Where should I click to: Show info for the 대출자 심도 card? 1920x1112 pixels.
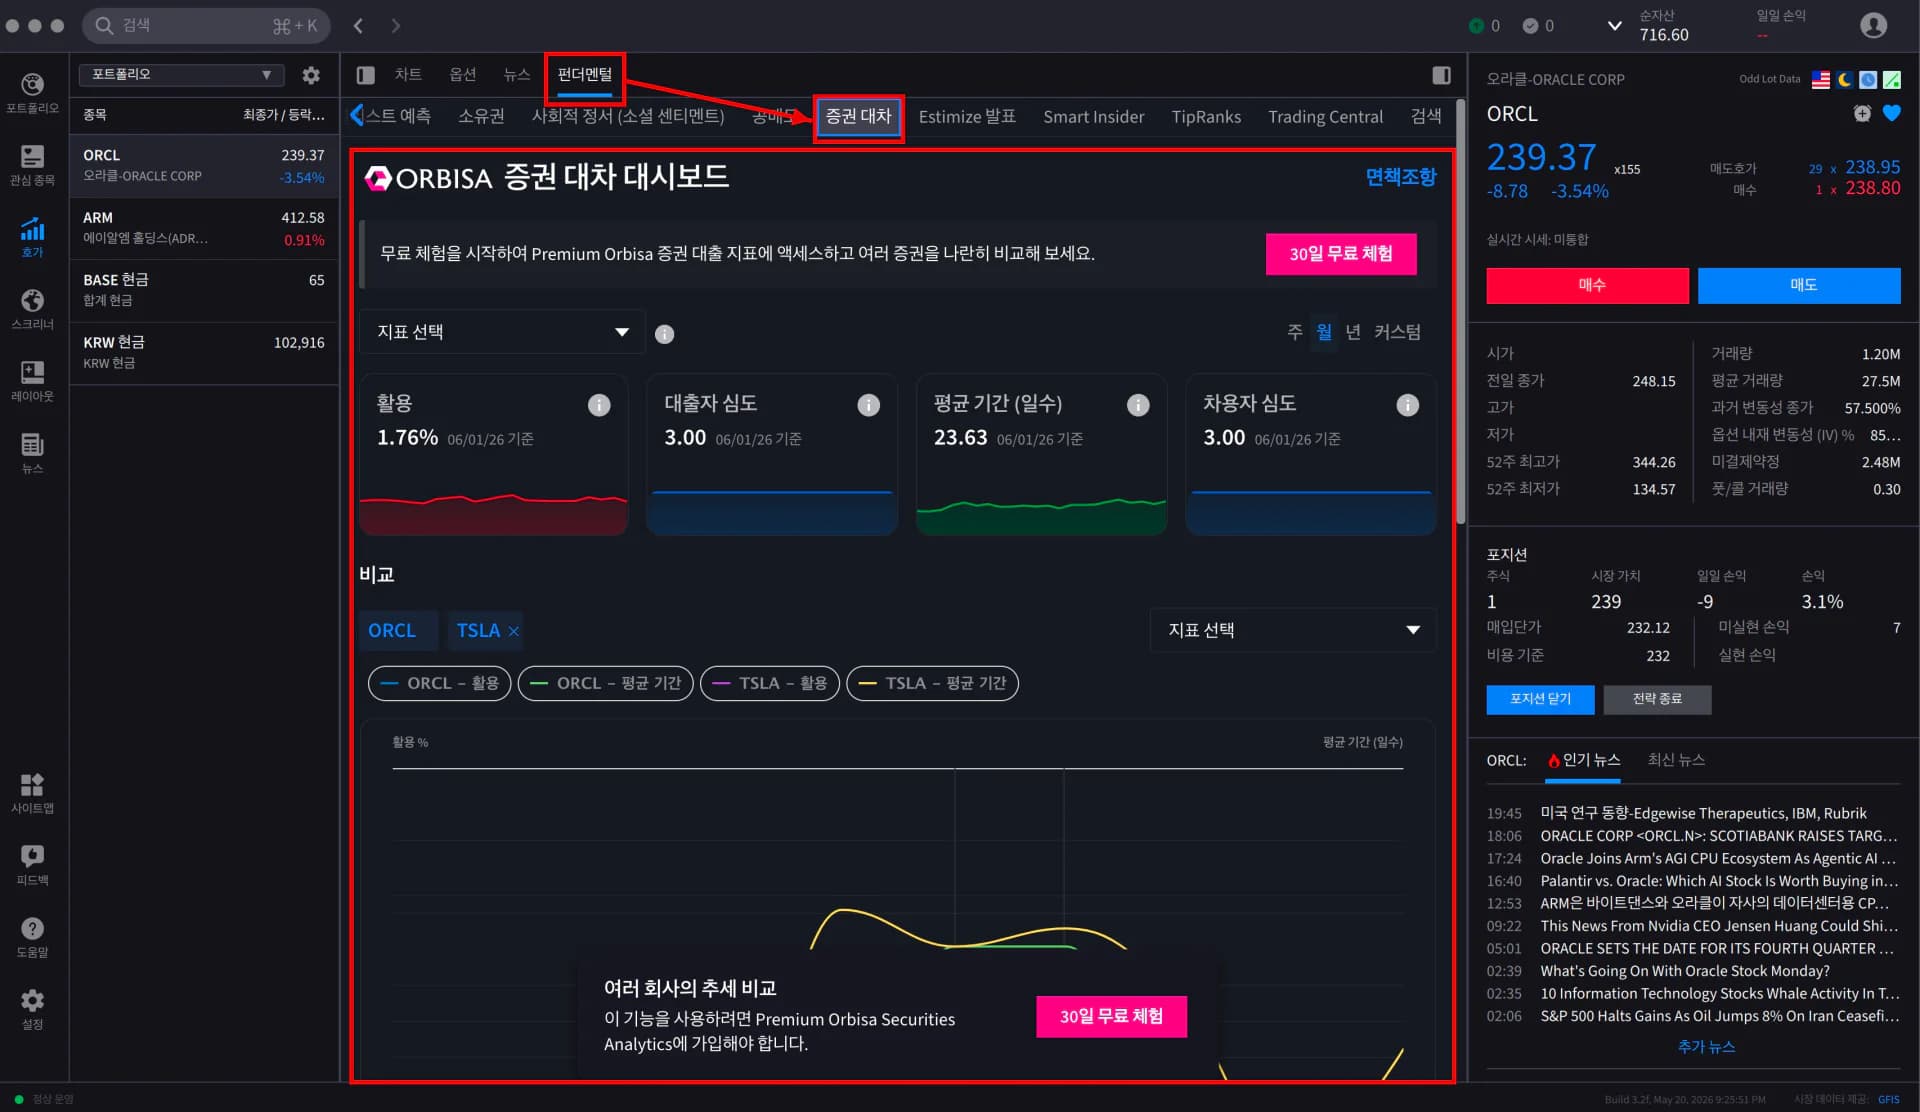(x=869, y=405)
